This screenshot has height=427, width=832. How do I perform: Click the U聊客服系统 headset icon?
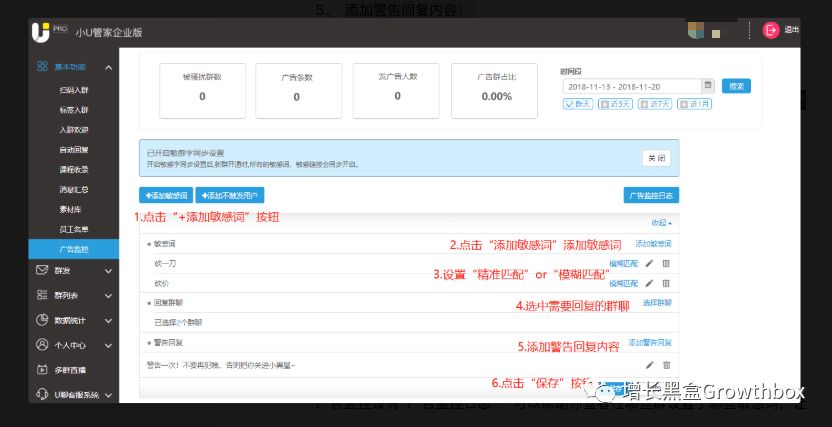[x=42, y=395]
